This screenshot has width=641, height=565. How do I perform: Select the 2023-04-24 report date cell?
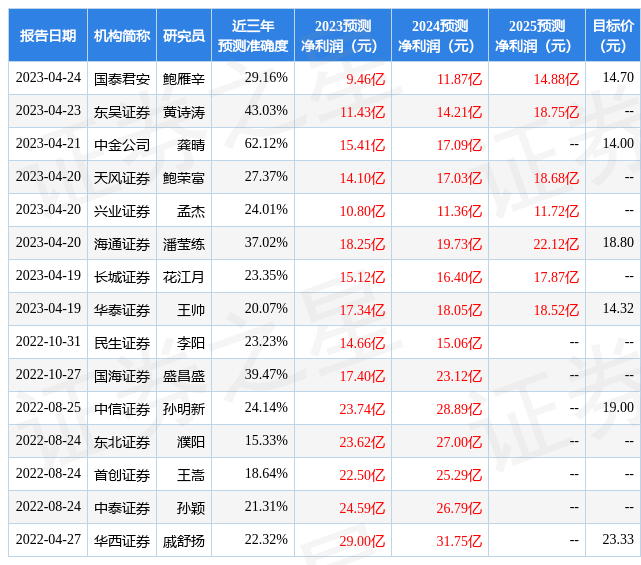tap(48, 78)
